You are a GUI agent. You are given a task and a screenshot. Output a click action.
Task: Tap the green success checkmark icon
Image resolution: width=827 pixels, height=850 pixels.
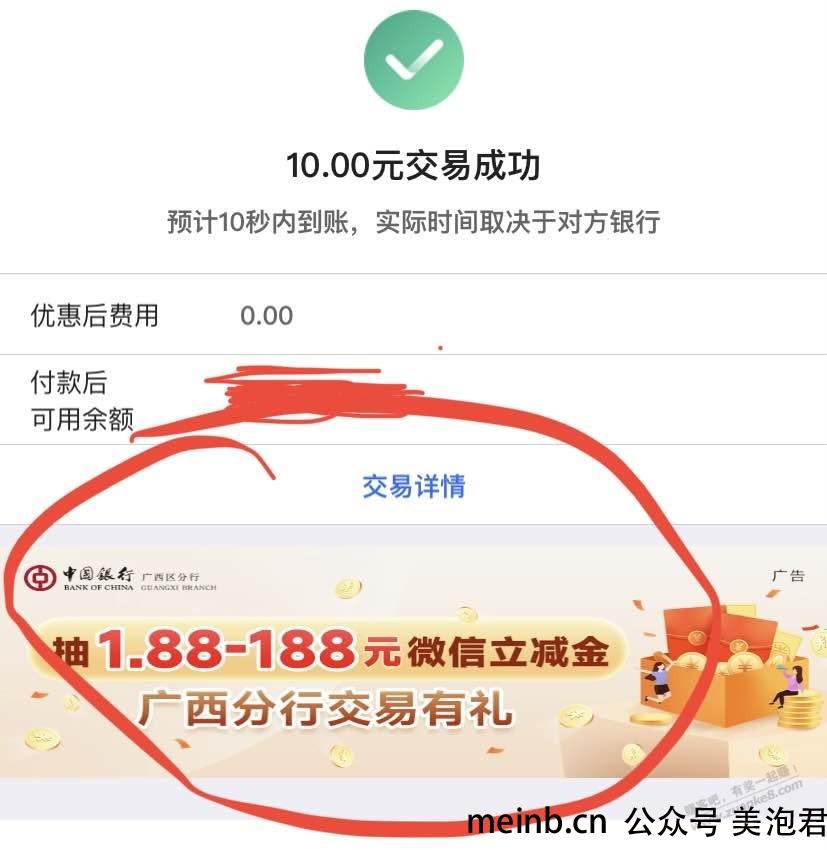pyautogui.click(x=414, y=60)
